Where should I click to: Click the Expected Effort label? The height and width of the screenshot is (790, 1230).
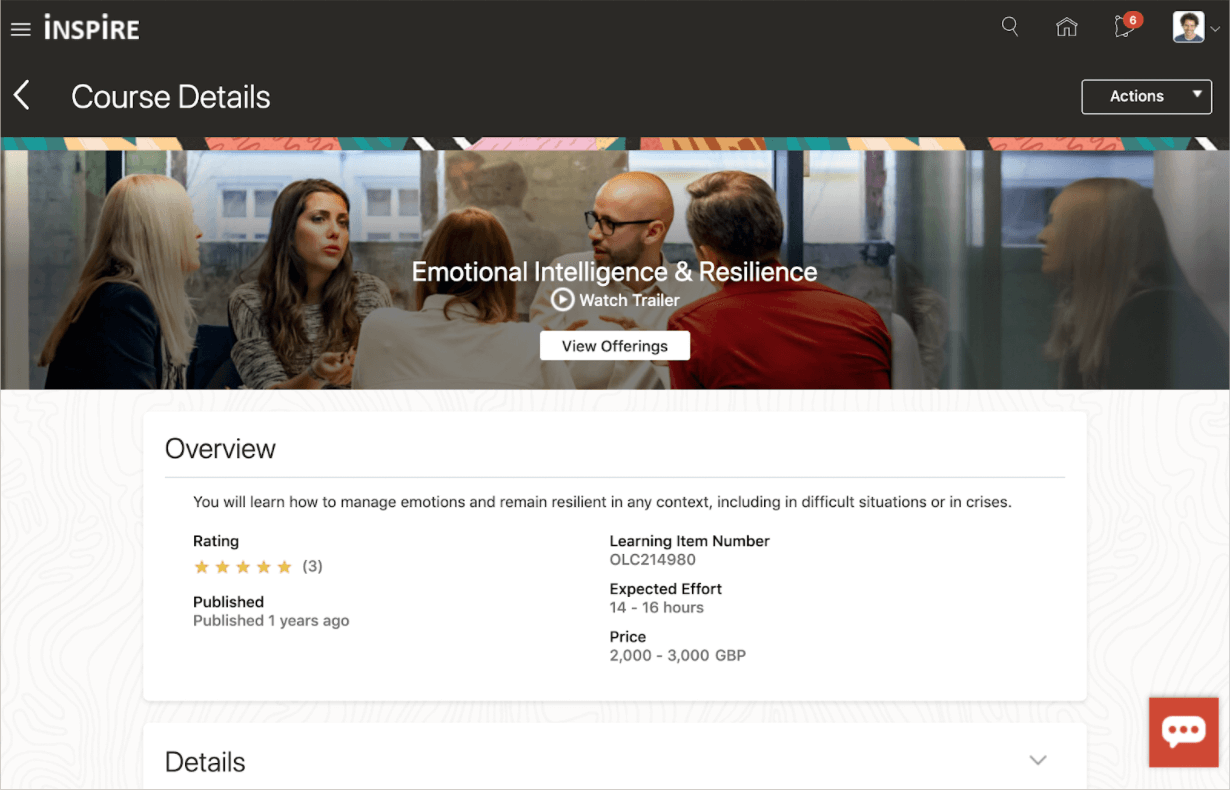tap(666, 589)
